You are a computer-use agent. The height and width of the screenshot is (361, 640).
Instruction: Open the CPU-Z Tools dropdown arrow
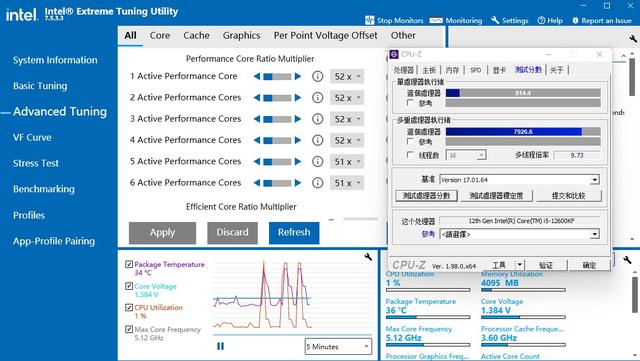click(x=519, y=265)
